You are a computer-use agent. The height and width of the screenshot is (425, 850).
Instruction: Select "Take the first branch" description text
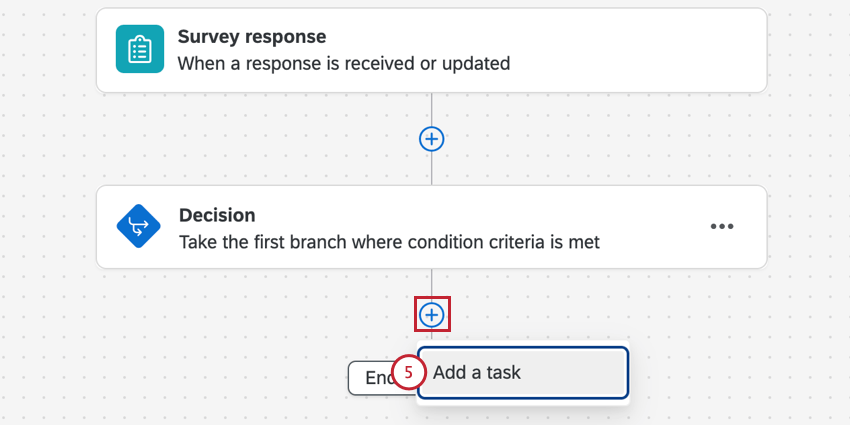tap(389, 242)
